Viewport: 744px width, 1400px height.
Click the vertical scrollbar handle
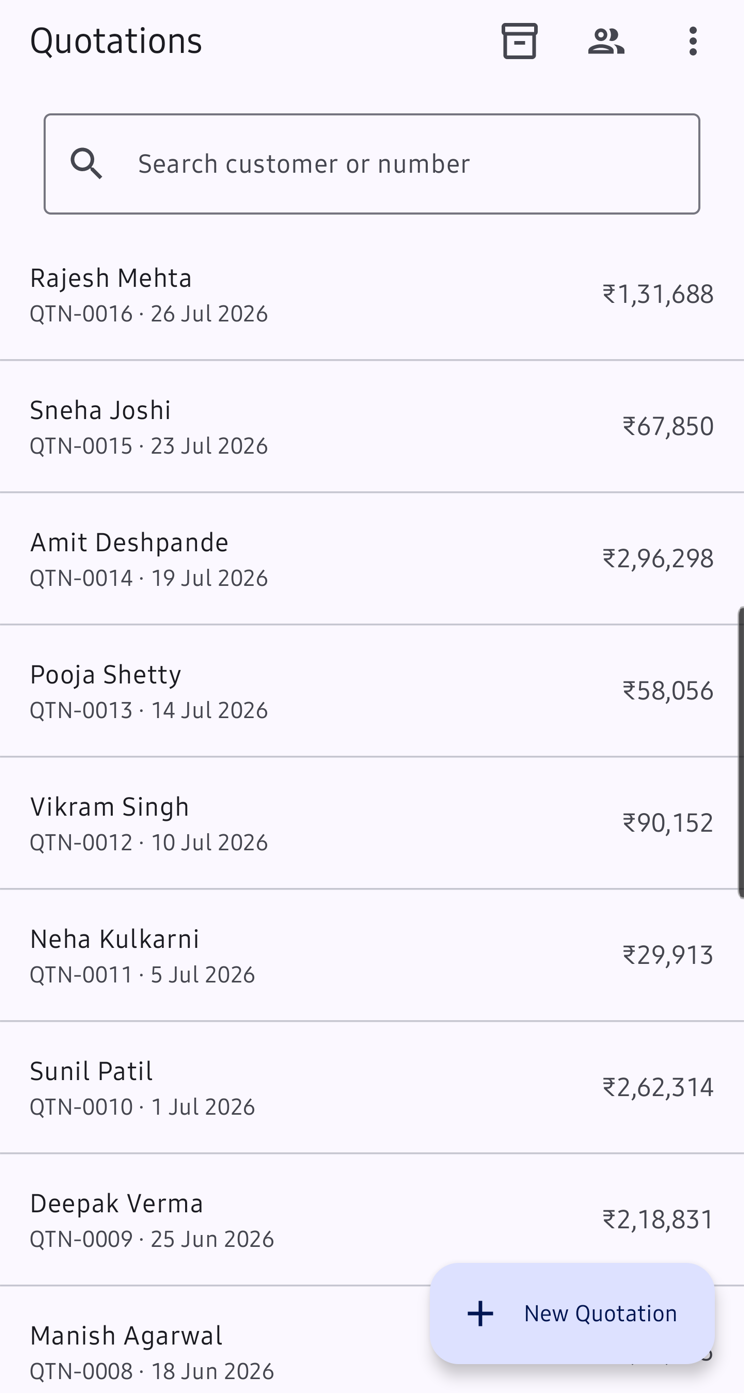point(740,752)
